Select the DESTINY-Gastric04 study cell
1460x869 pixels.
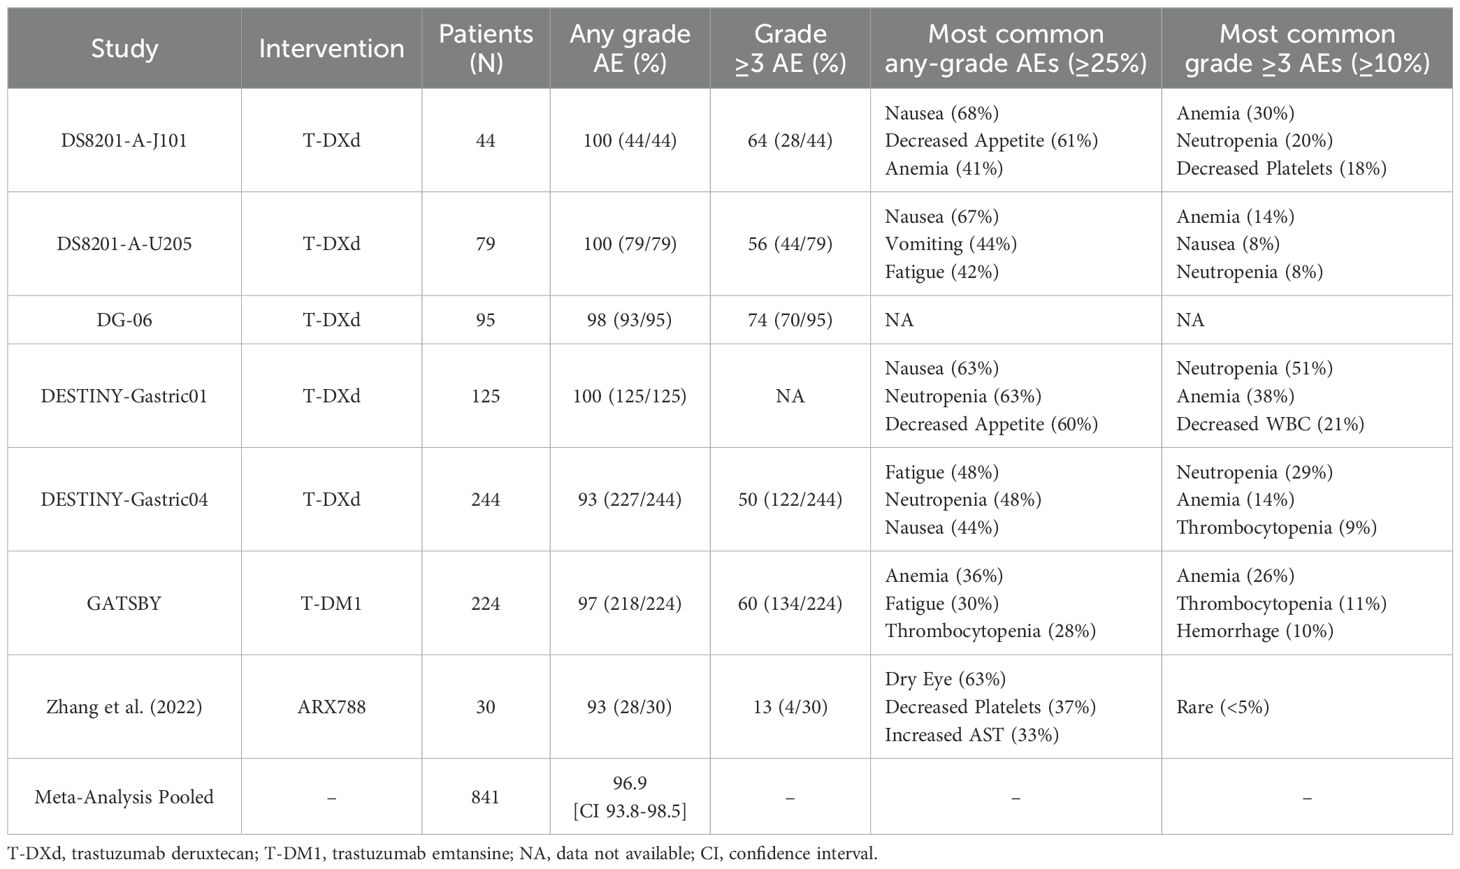[124, 499]
